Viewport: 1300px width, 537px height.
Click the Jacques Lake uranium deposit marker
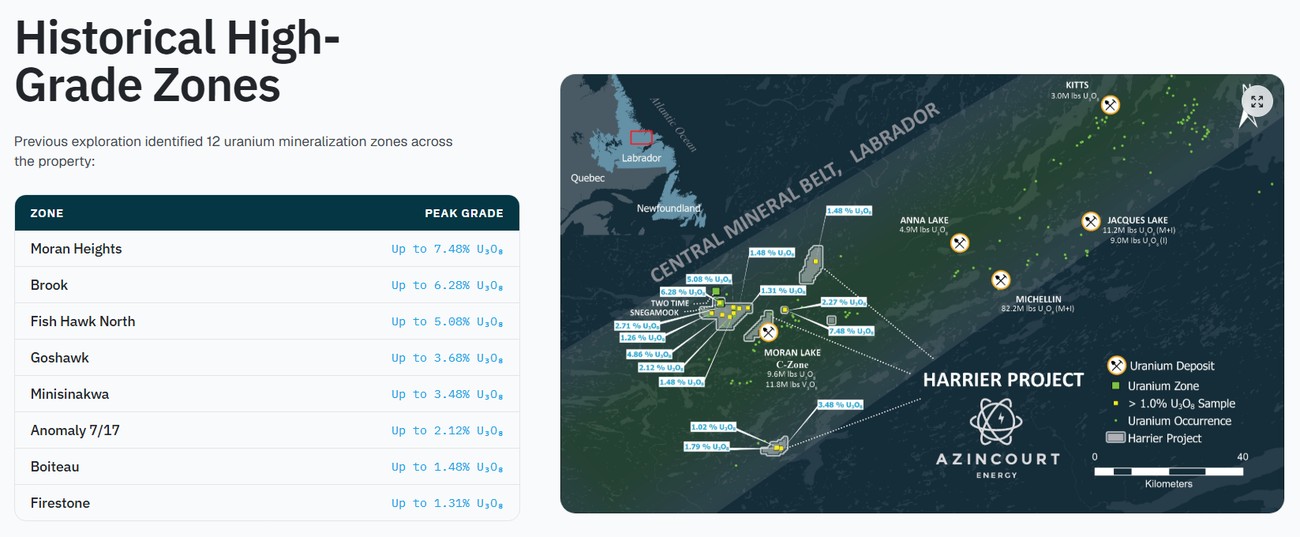[1090, 222]
